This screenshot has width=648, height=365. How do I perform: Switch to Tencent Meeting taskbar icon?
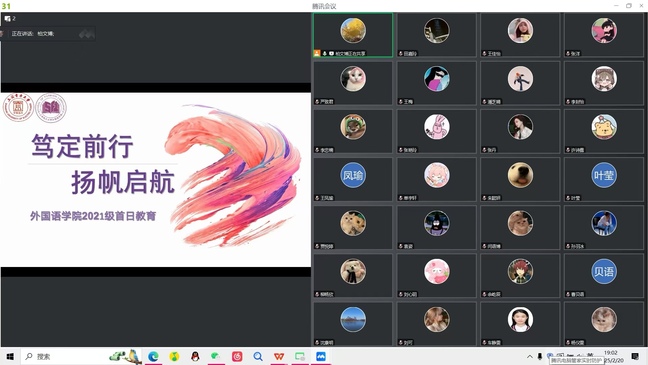coord(321,356)
